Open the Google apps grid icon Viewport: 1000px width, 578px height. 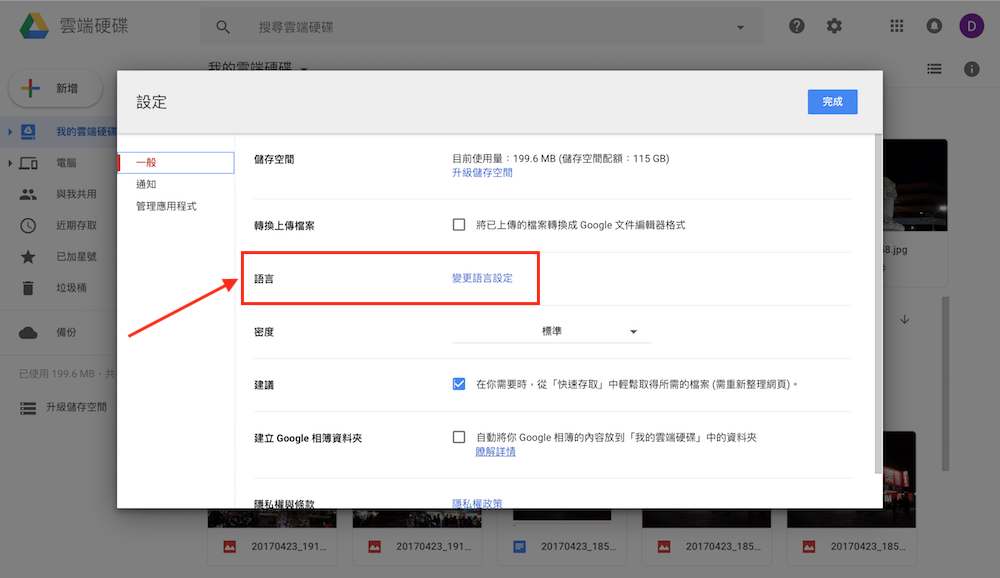[x=897, y=27]
